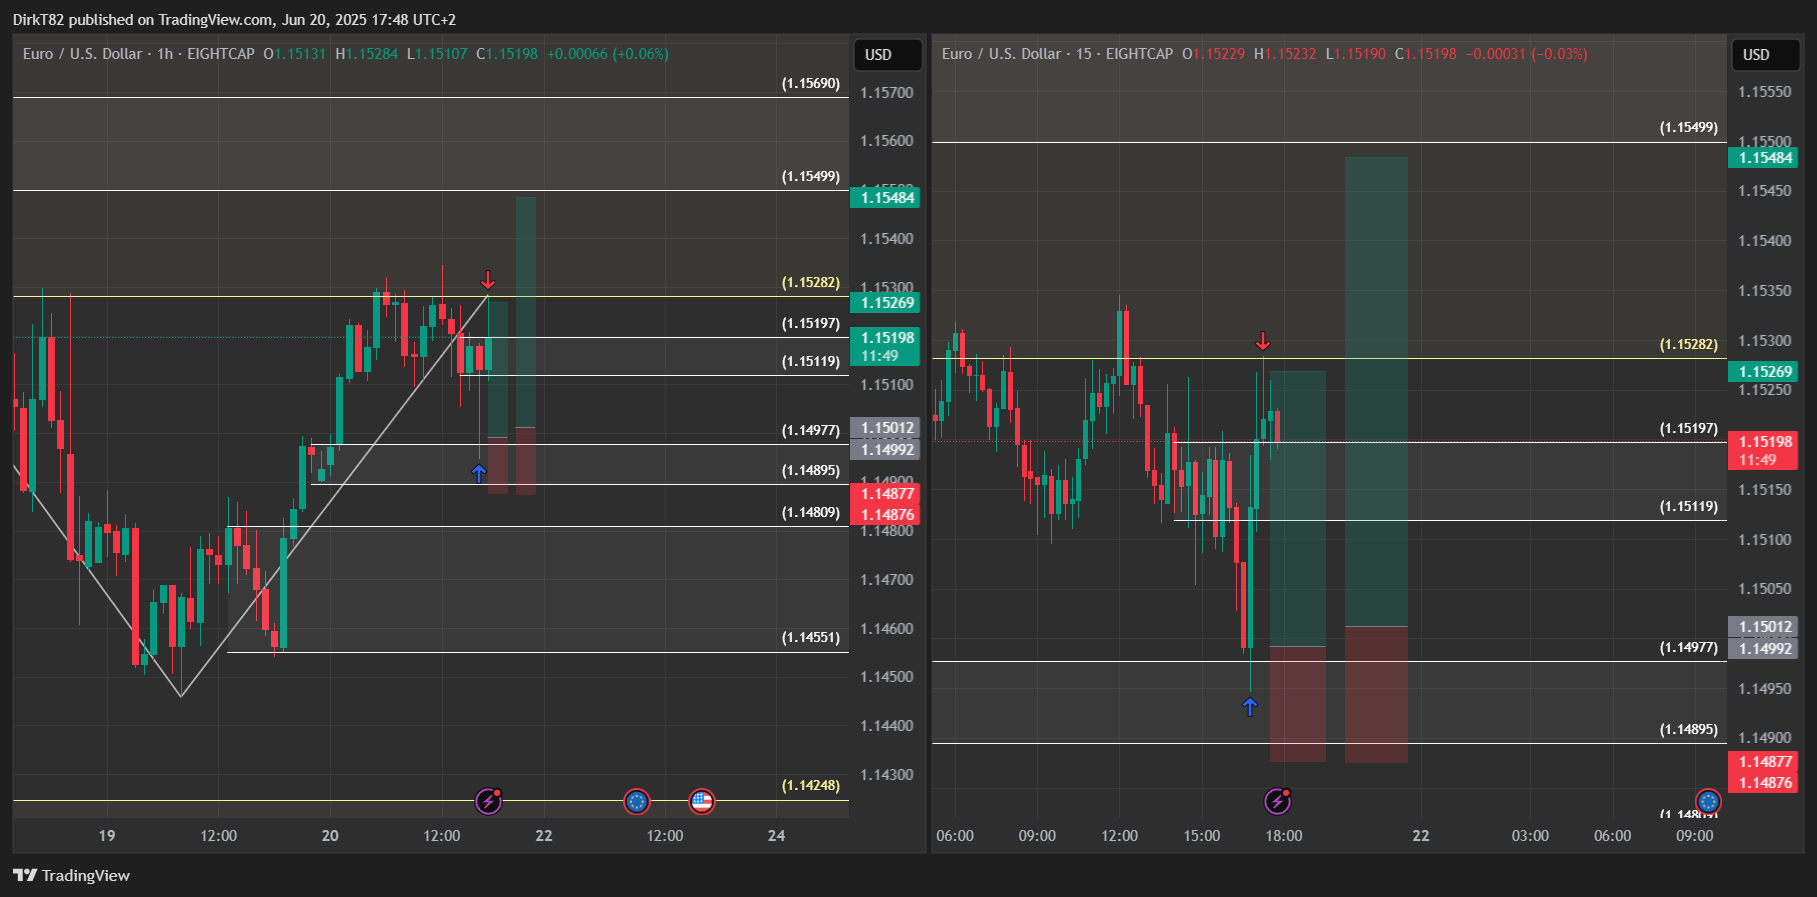Image resolution: width=1817 pixels, height=897 pixels.
Task: Click 15:00 on the 15-minute time axis
Action: (x=1202, y=836)
